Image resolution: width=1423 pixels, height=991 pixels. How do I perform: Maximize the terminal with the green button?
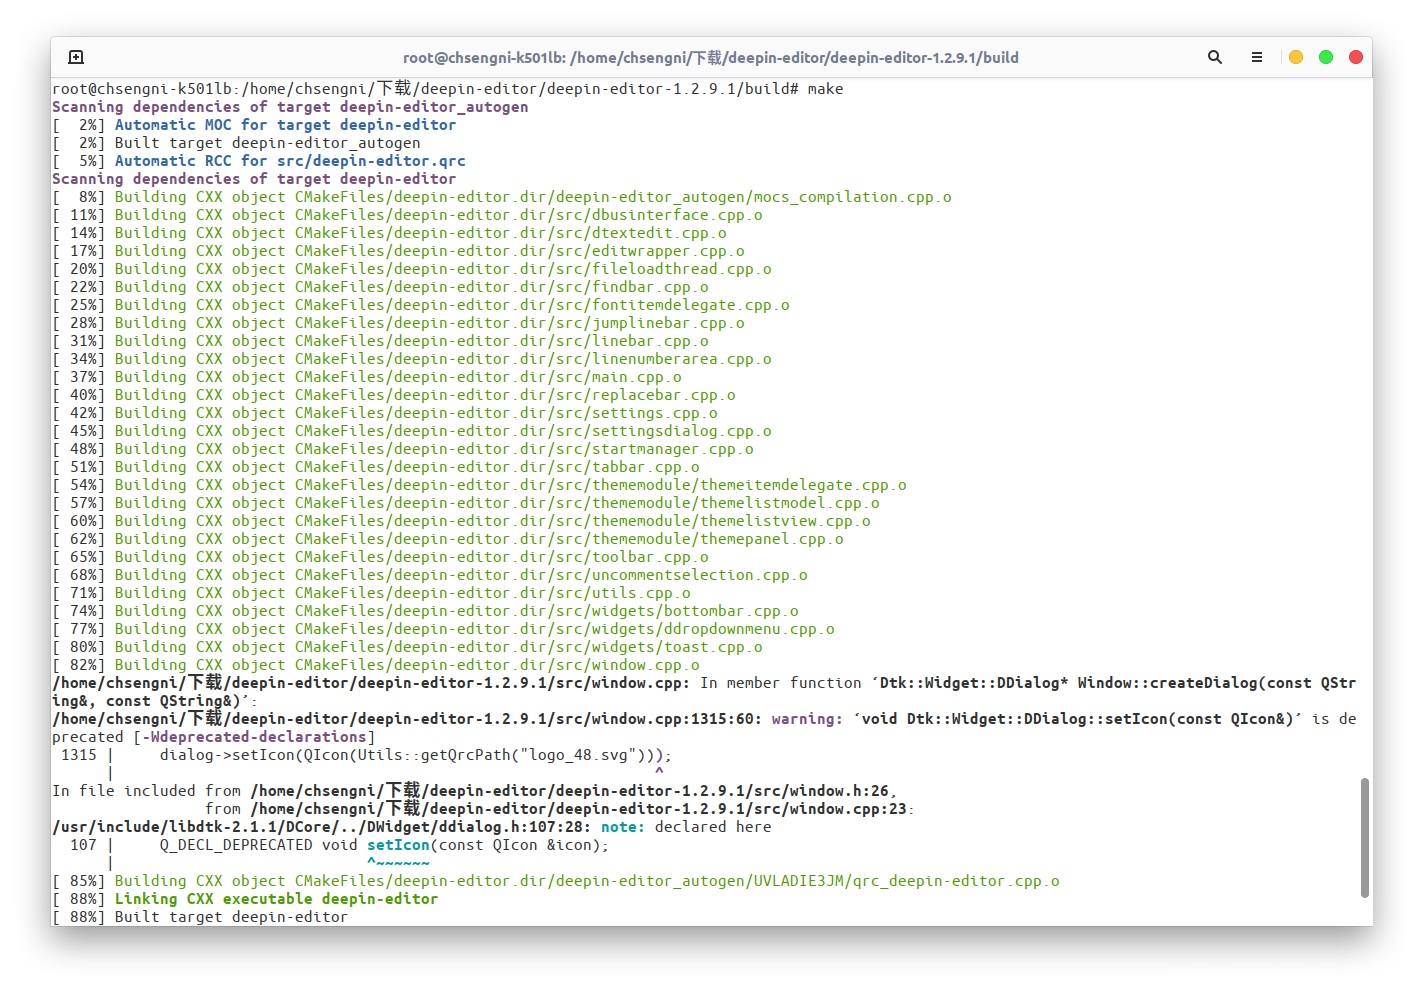point(1326,57)
